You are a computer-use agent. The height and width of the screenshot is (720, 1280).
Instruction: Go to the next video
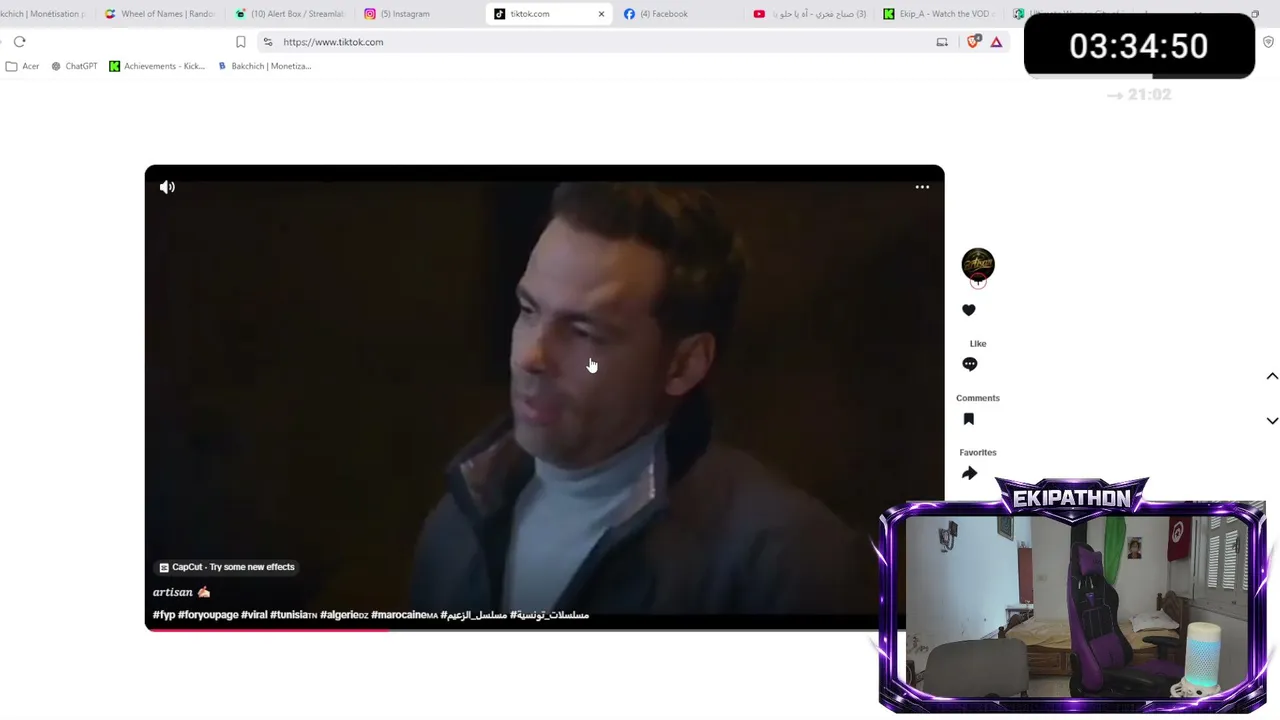pyautogui.click(x=1272, y=421)
